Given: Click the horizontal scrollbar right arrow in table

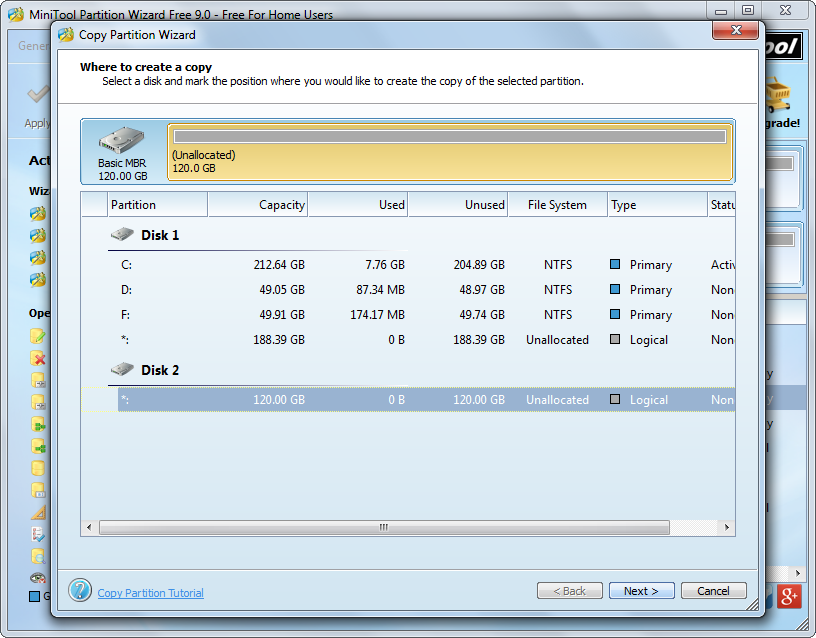Looking at the screenshot, I should coord(727,527).
